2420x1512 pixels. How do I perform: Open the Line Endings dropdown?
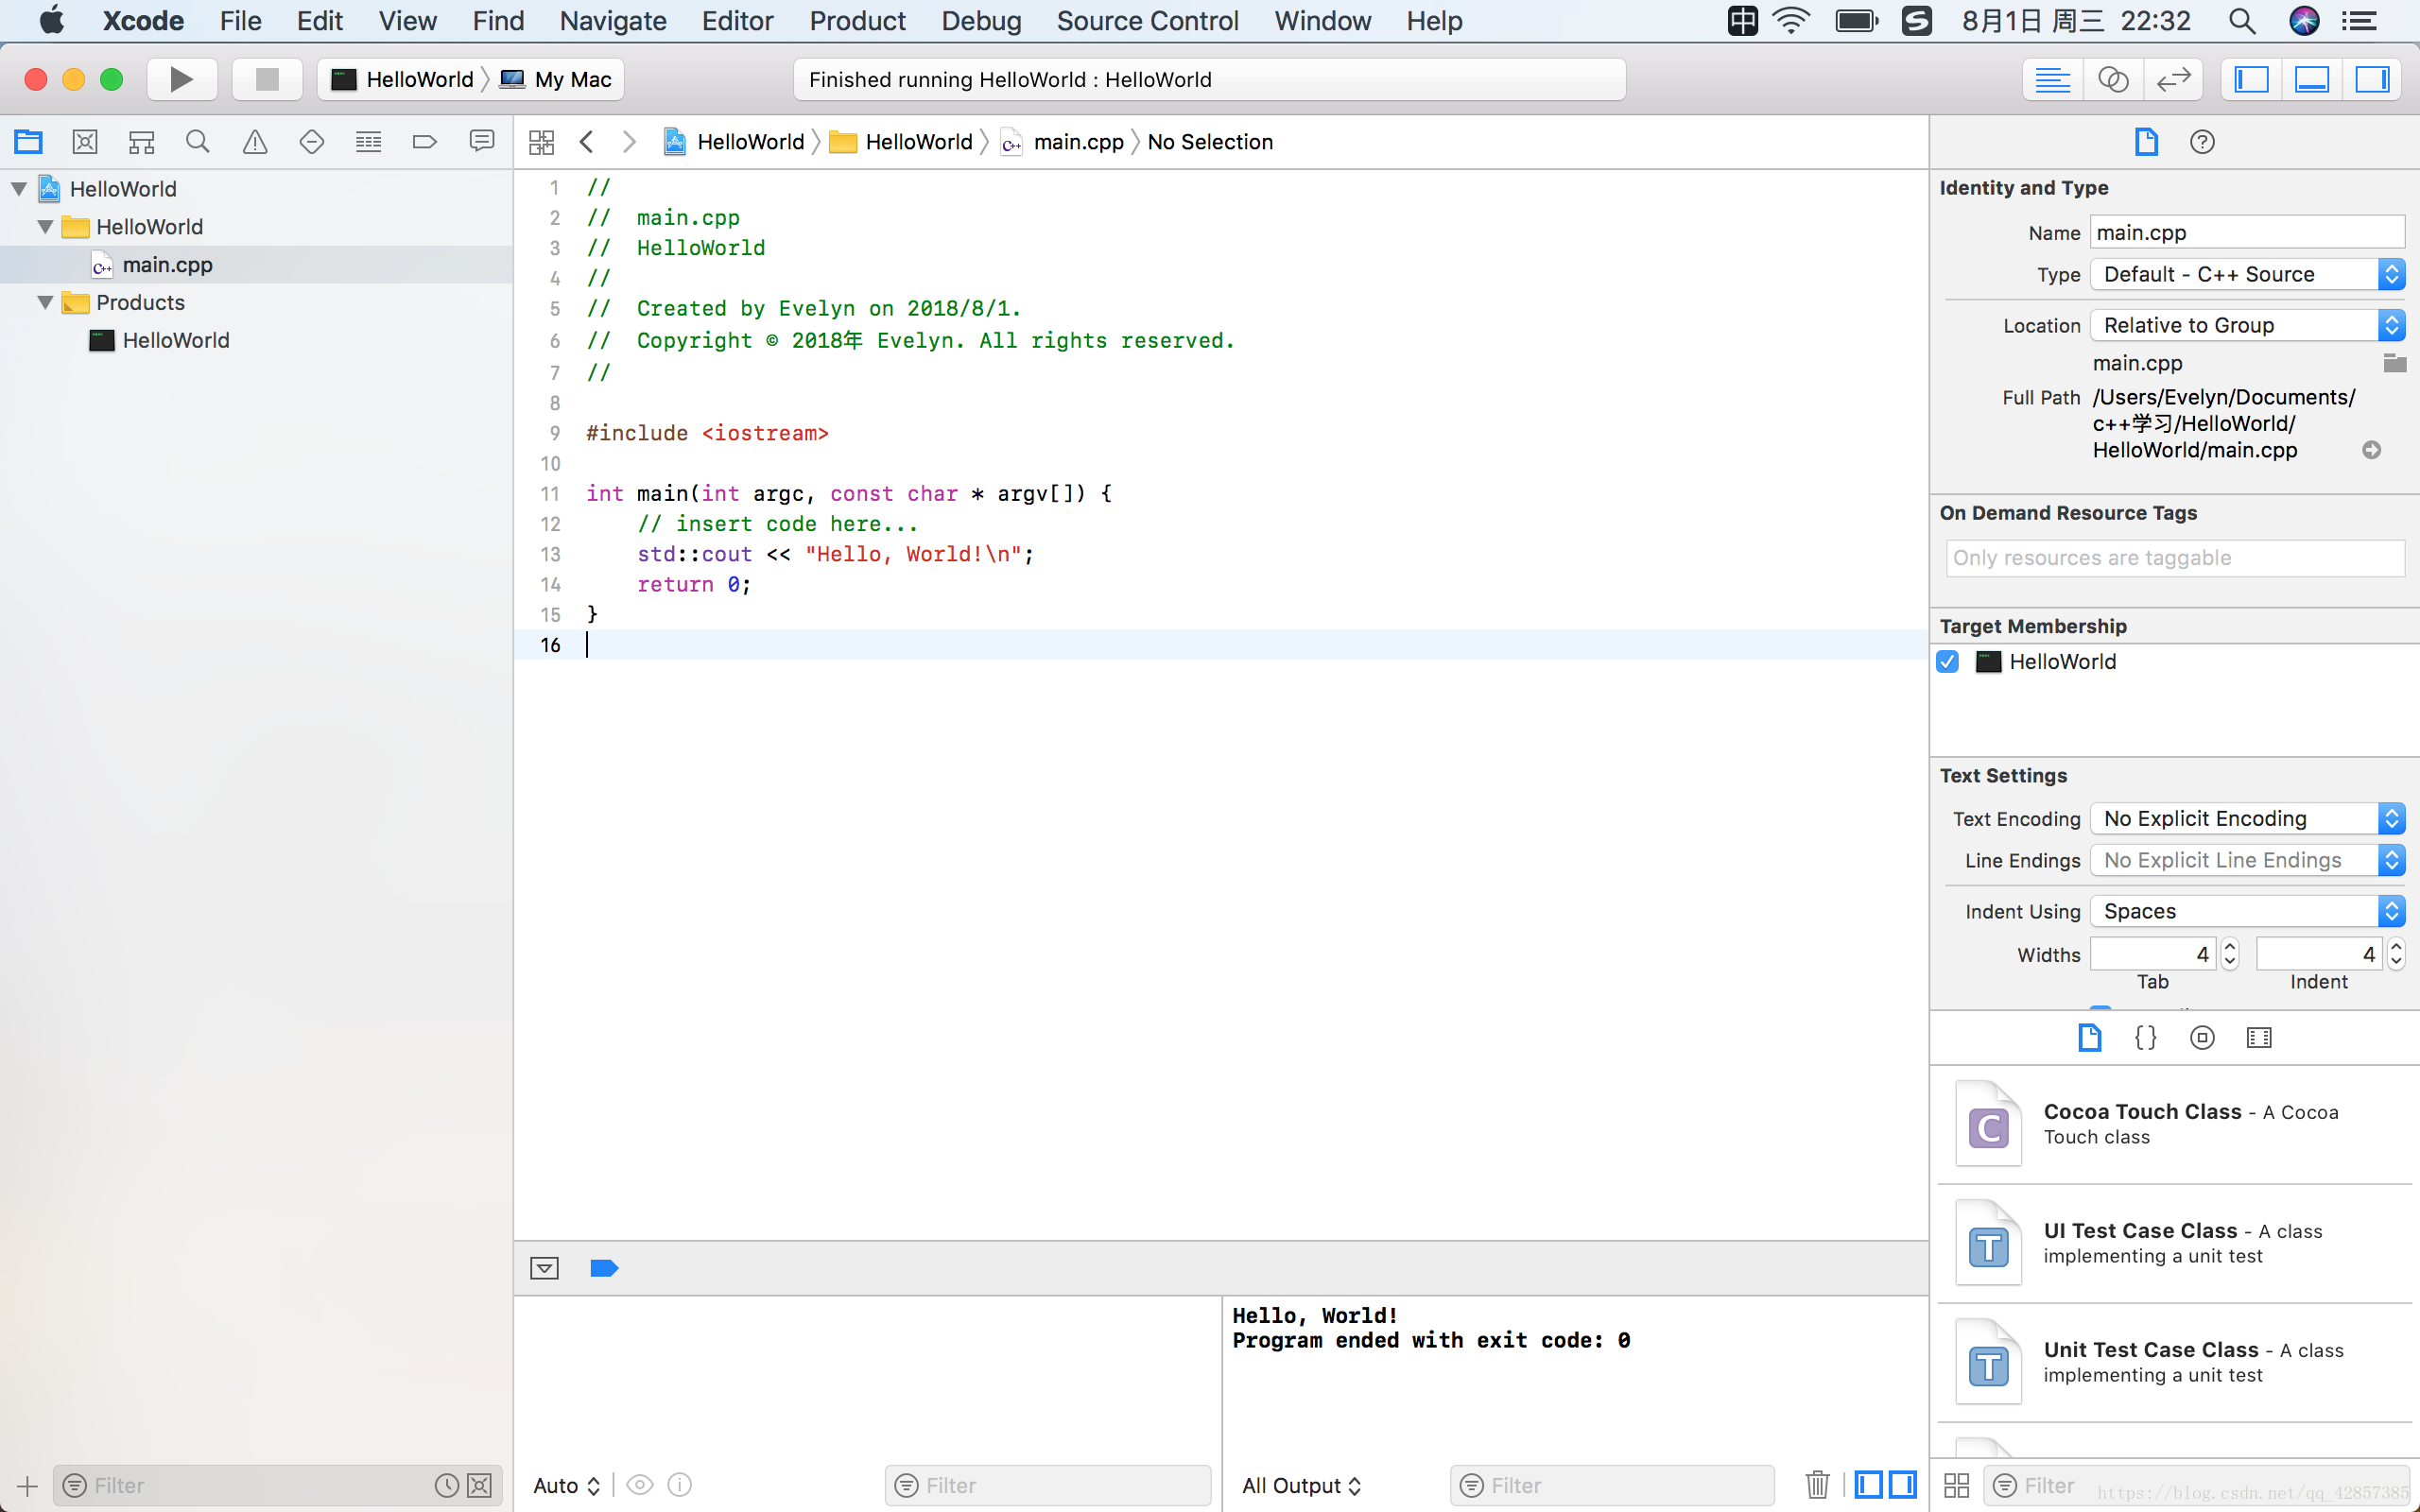(2247, 860)
